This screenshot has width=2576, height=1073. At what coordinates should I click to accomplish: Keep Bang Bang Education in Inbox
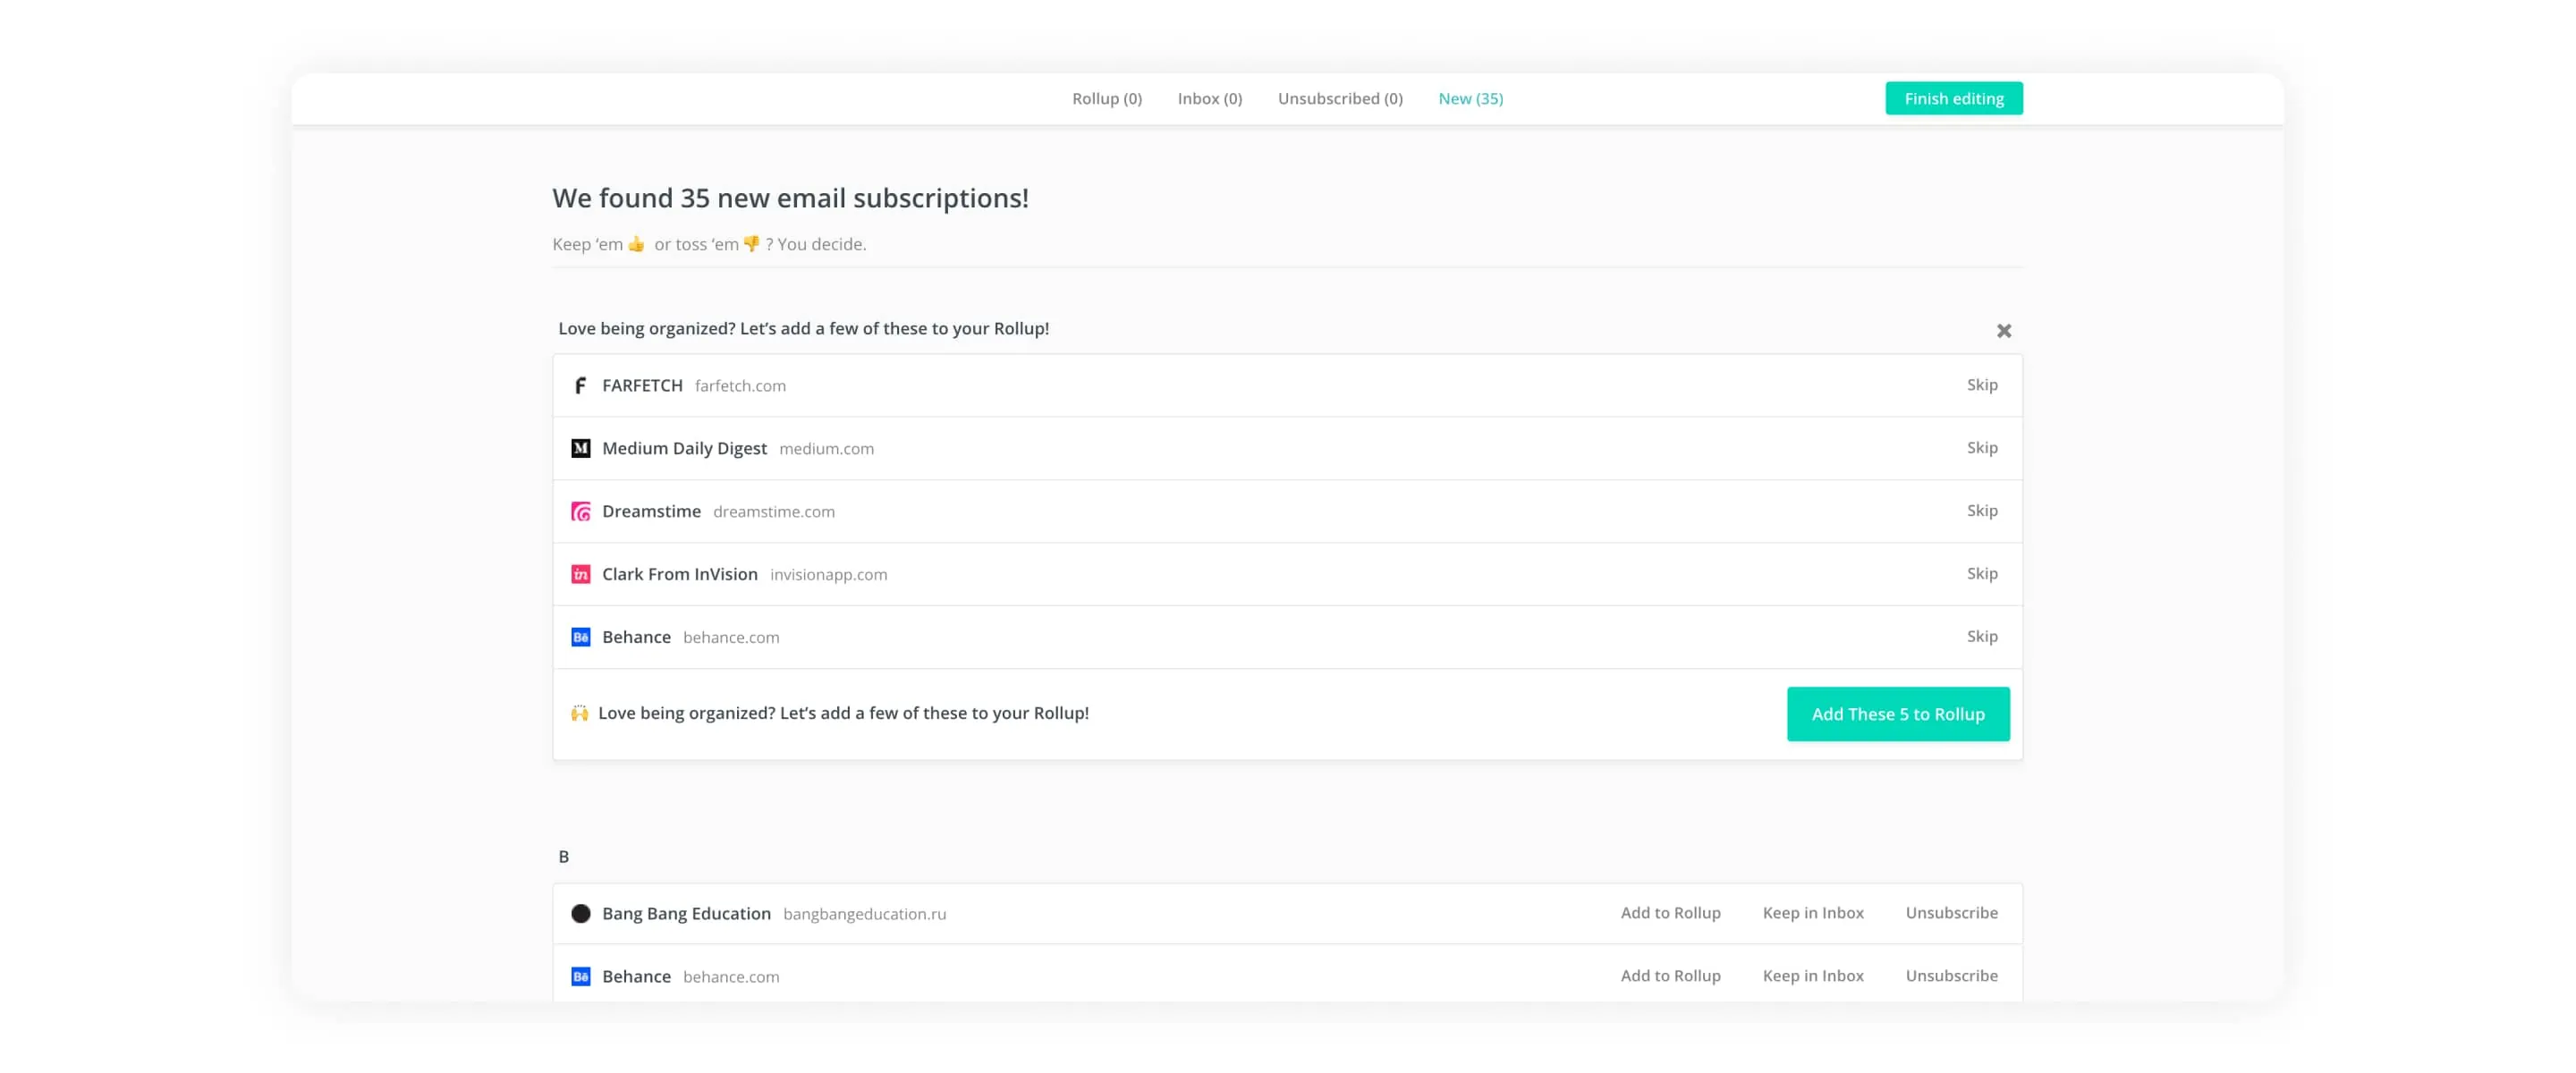[1812, 913]
